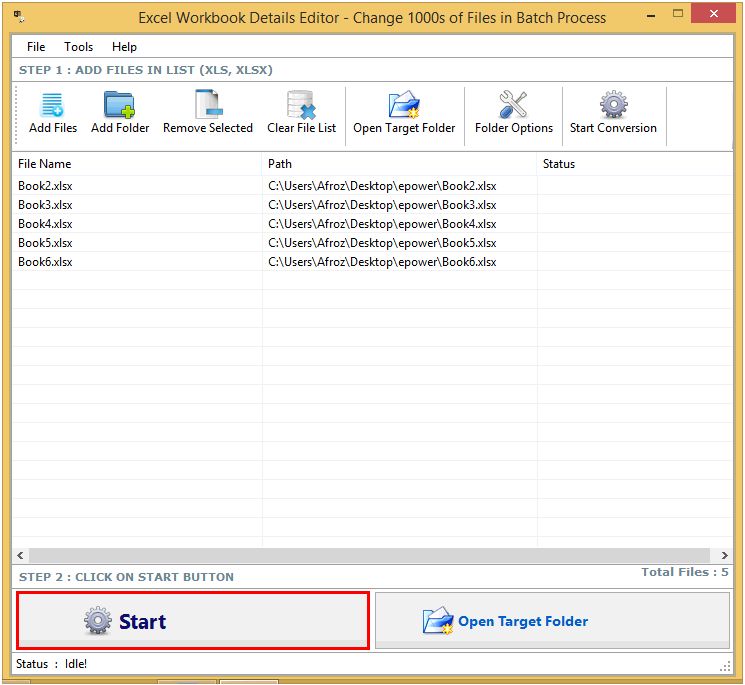Screen dimensions: 745x685
Task: Open Target Folder from the top toolbar
Action: click(404, 113)
